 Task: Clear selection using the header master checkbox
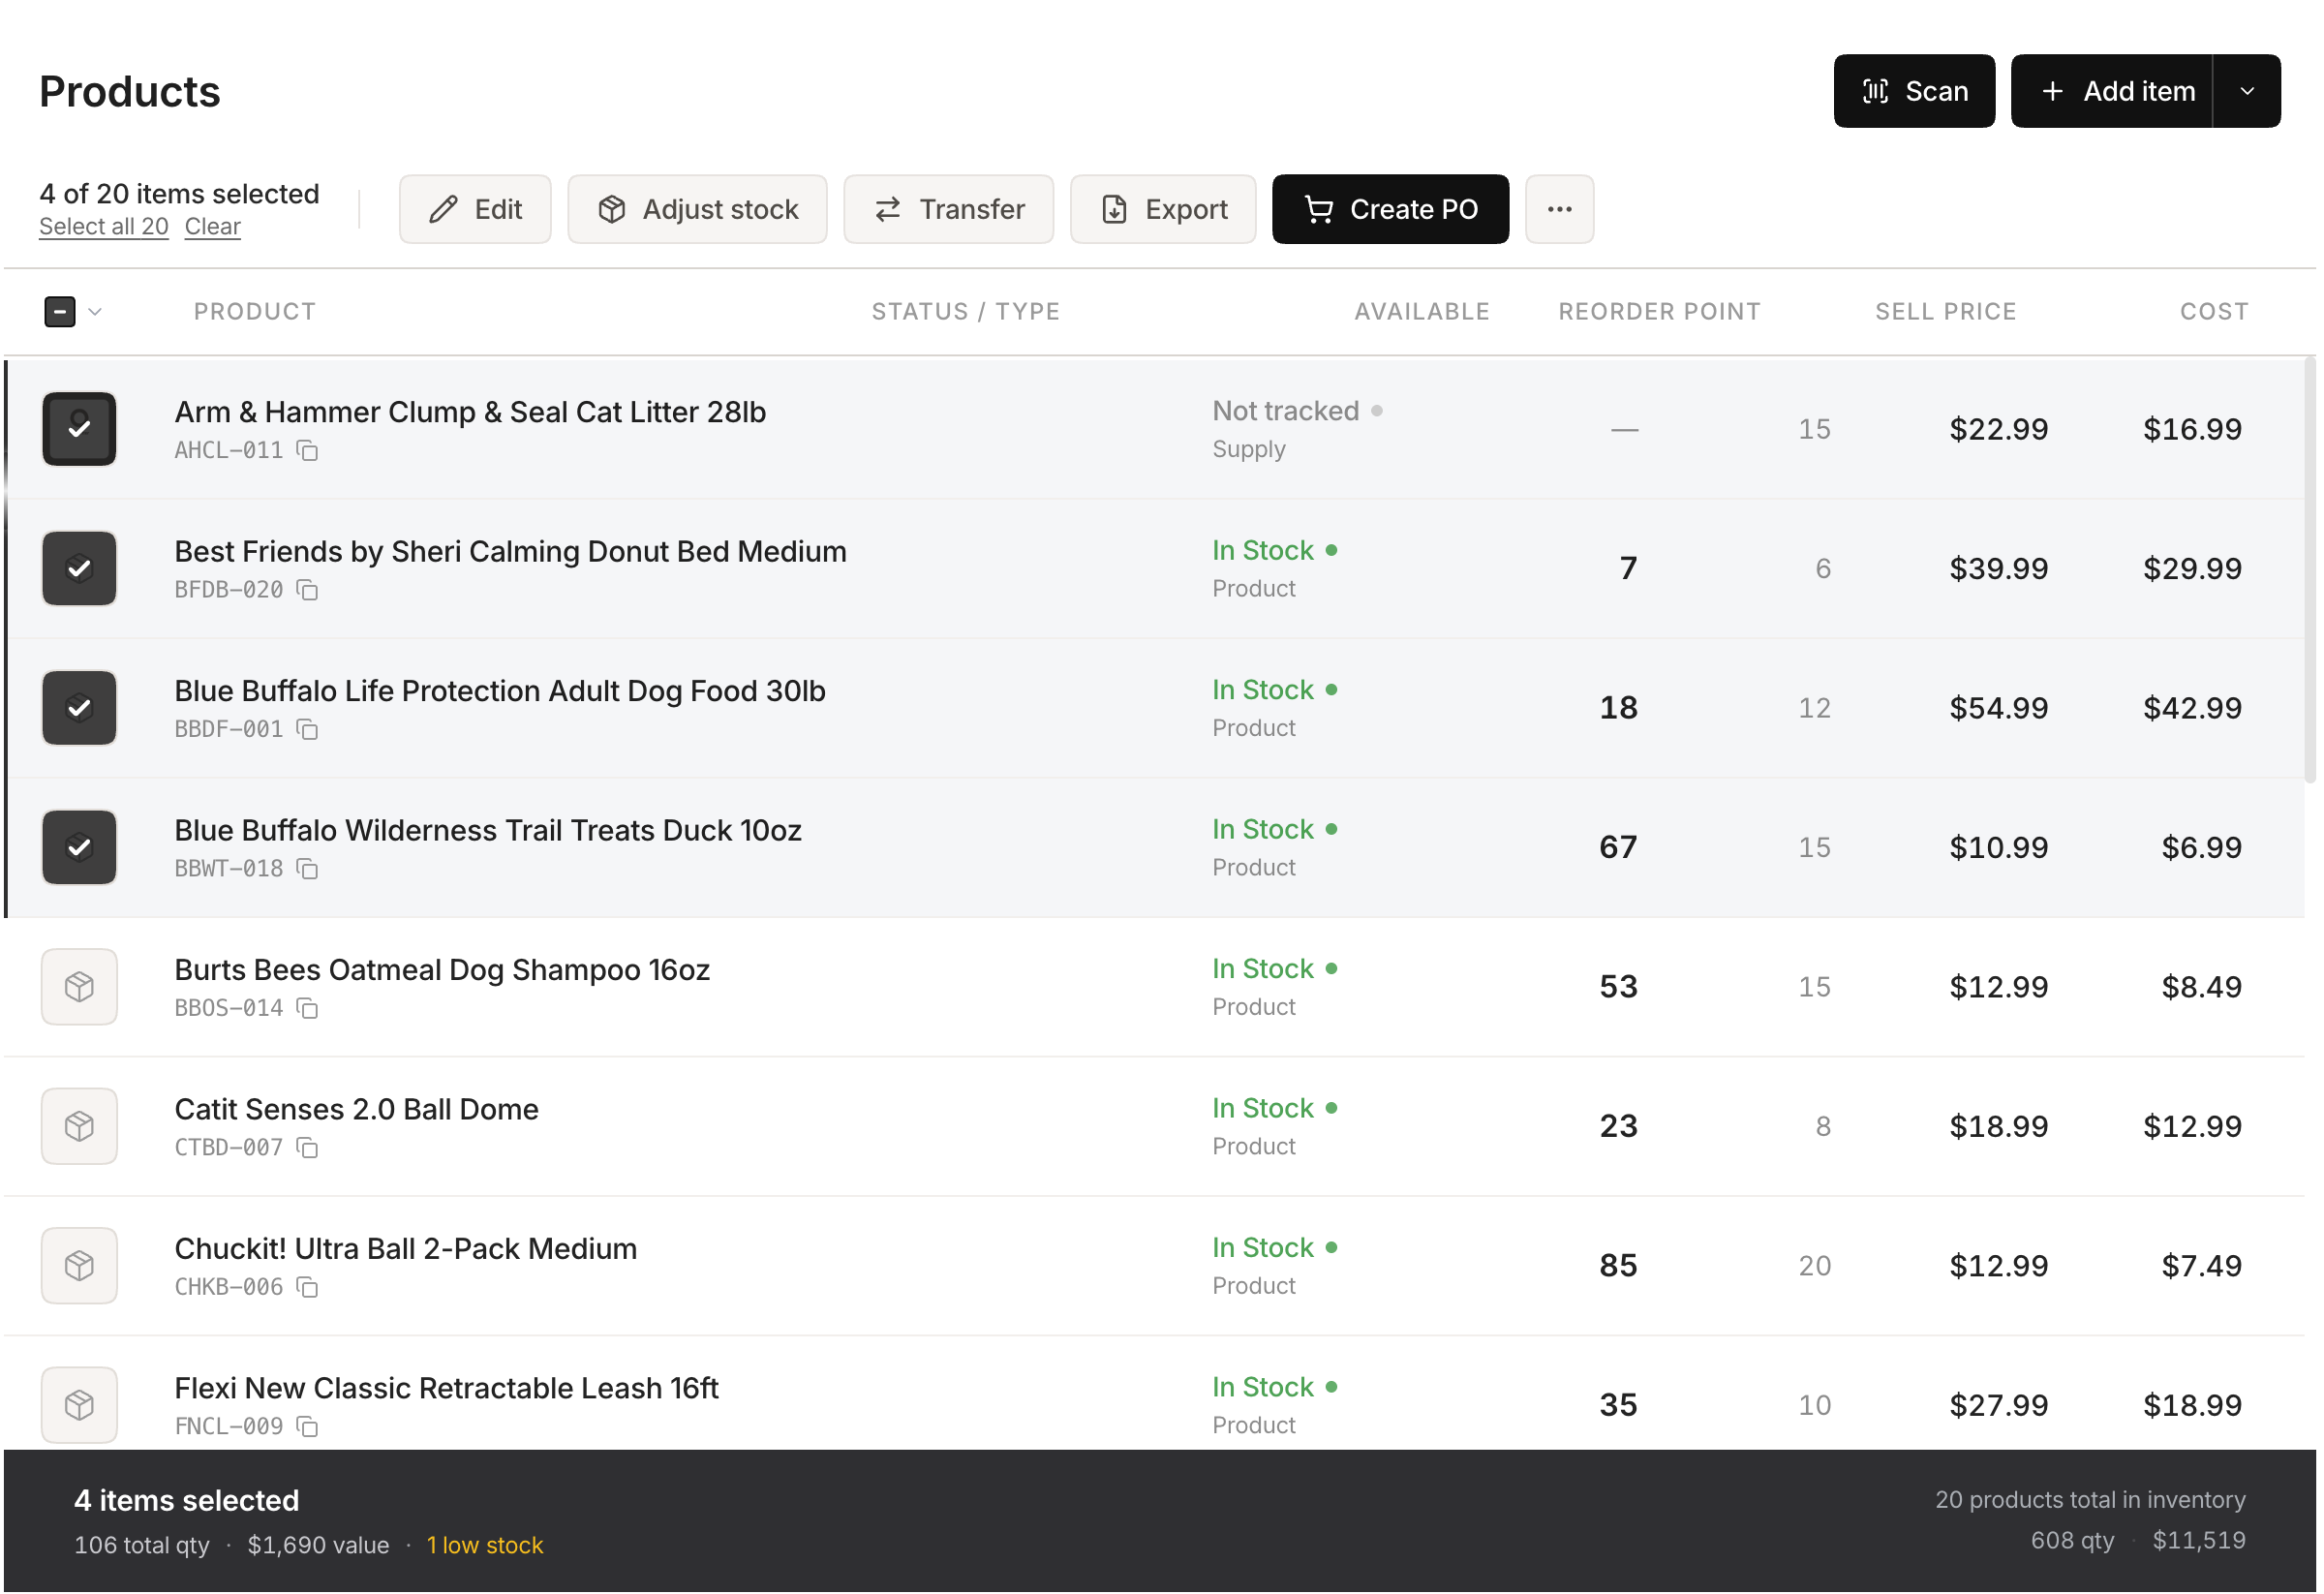tap(60, 311)
